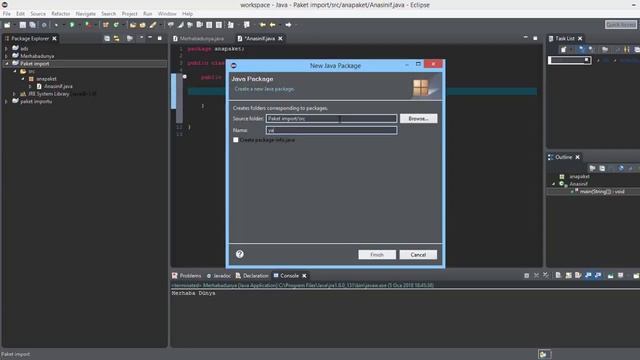
Task: Click the Run Last Tool icon with red toolbox
Action: coord(88,25)
